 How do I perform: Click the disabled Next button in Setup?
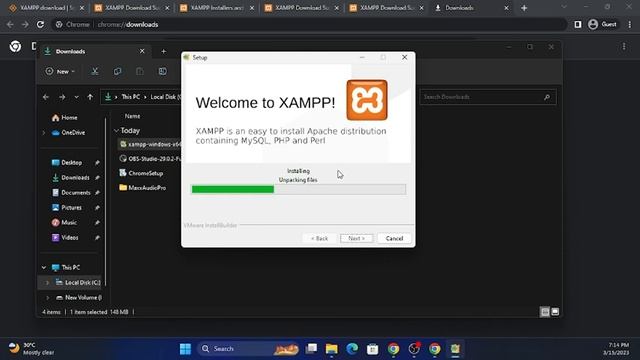click(x=356, y=238)
